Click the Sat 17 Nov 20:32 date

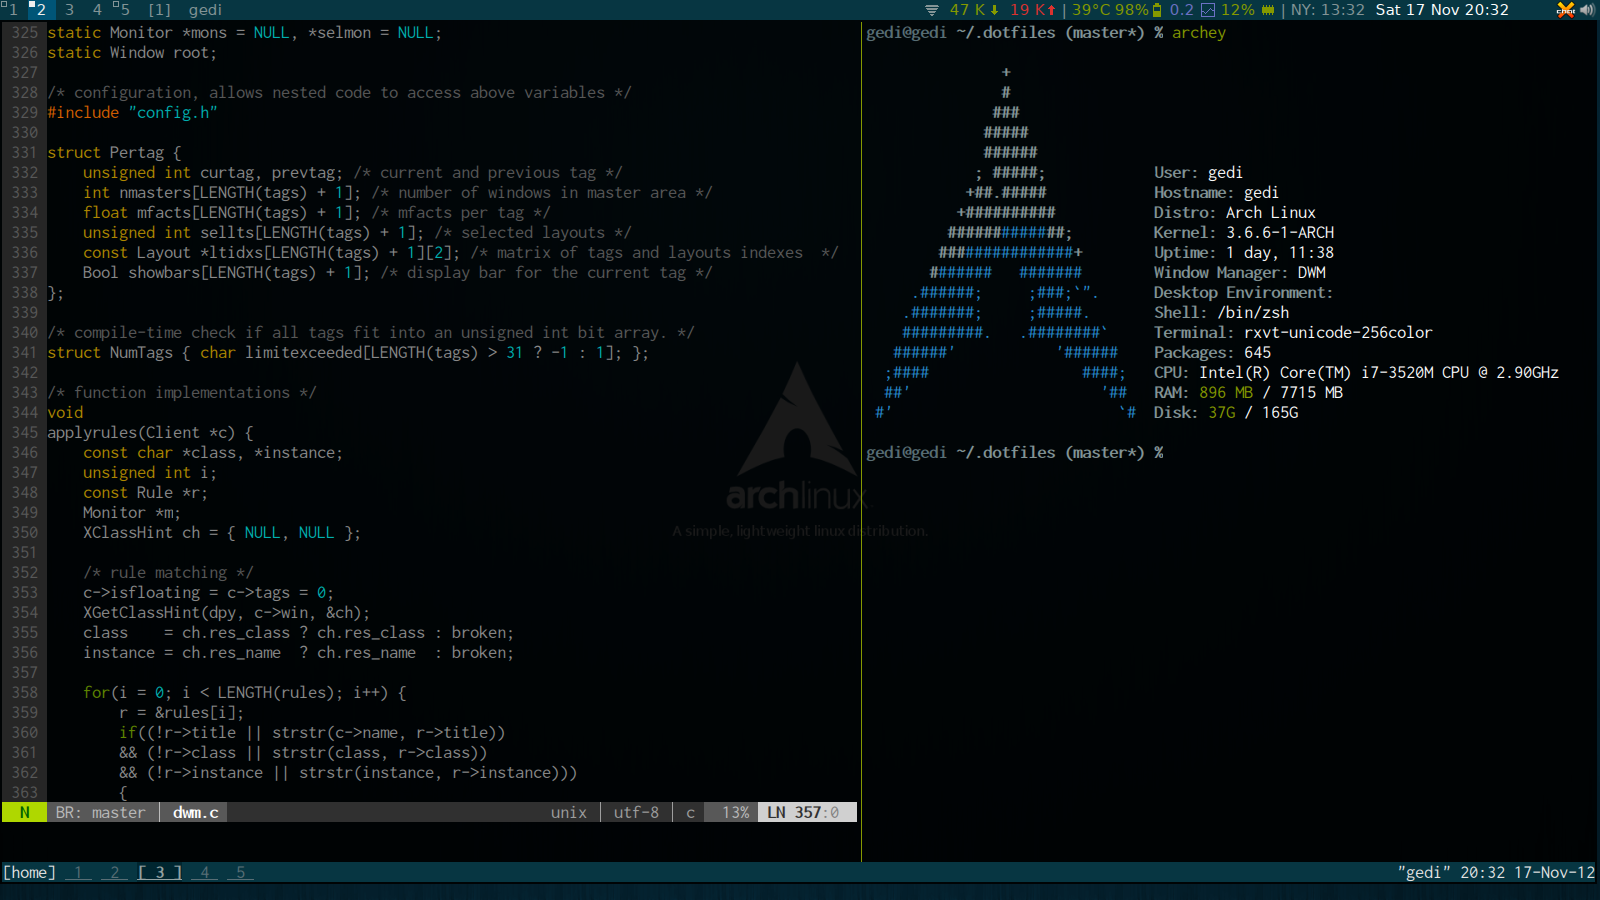(1442, 10)
